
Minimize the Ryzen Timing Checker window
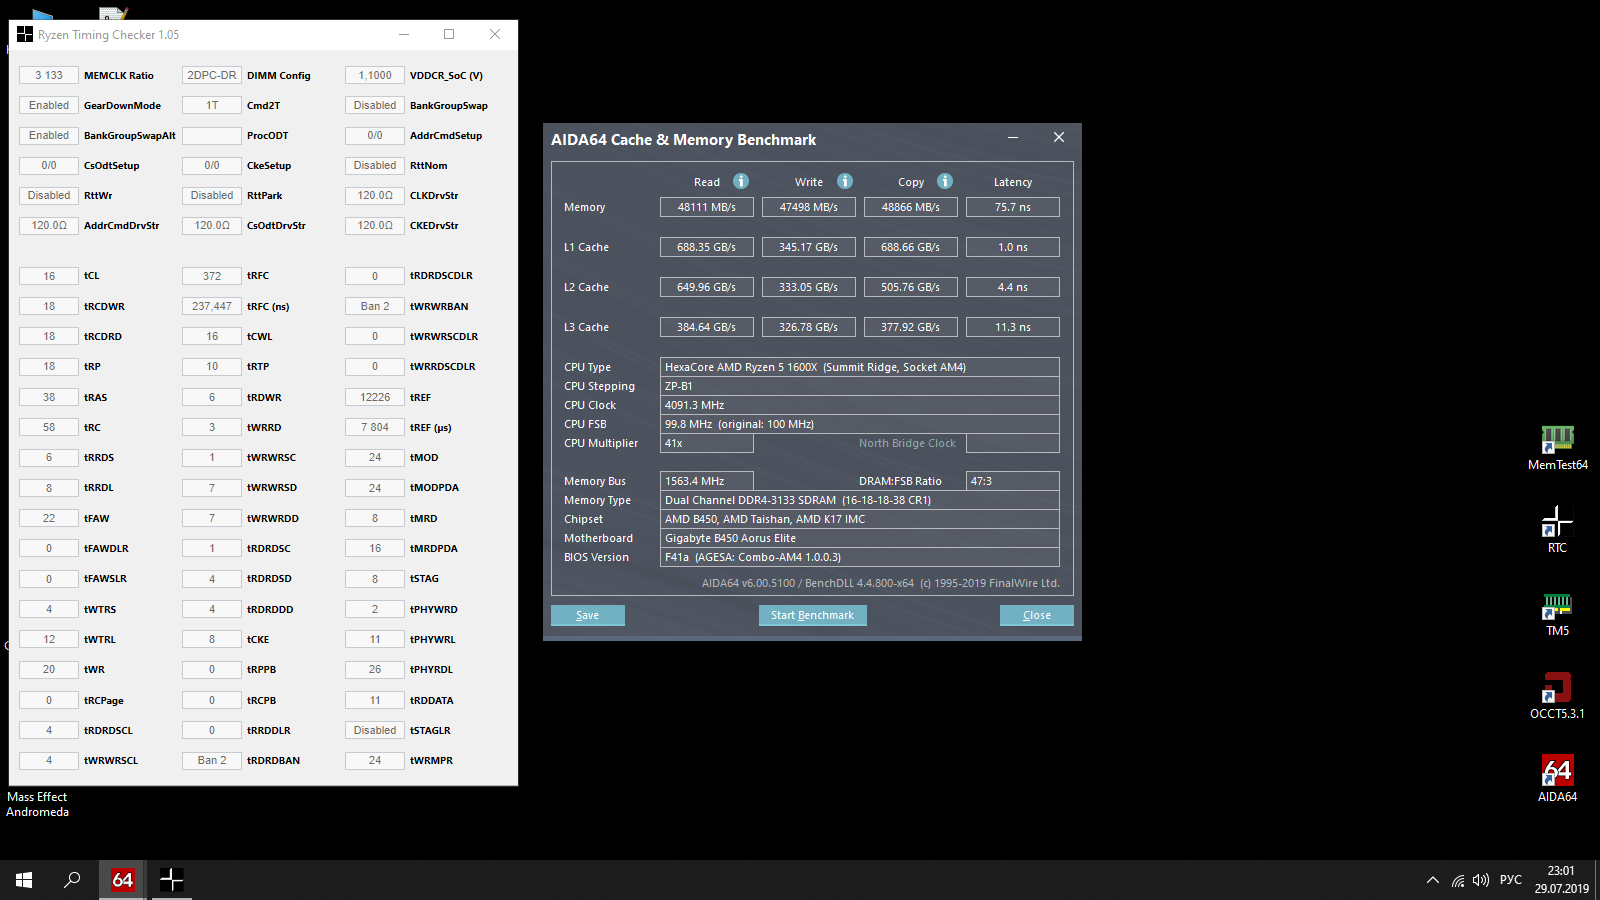pyautogui.click(x=404, y=34)
